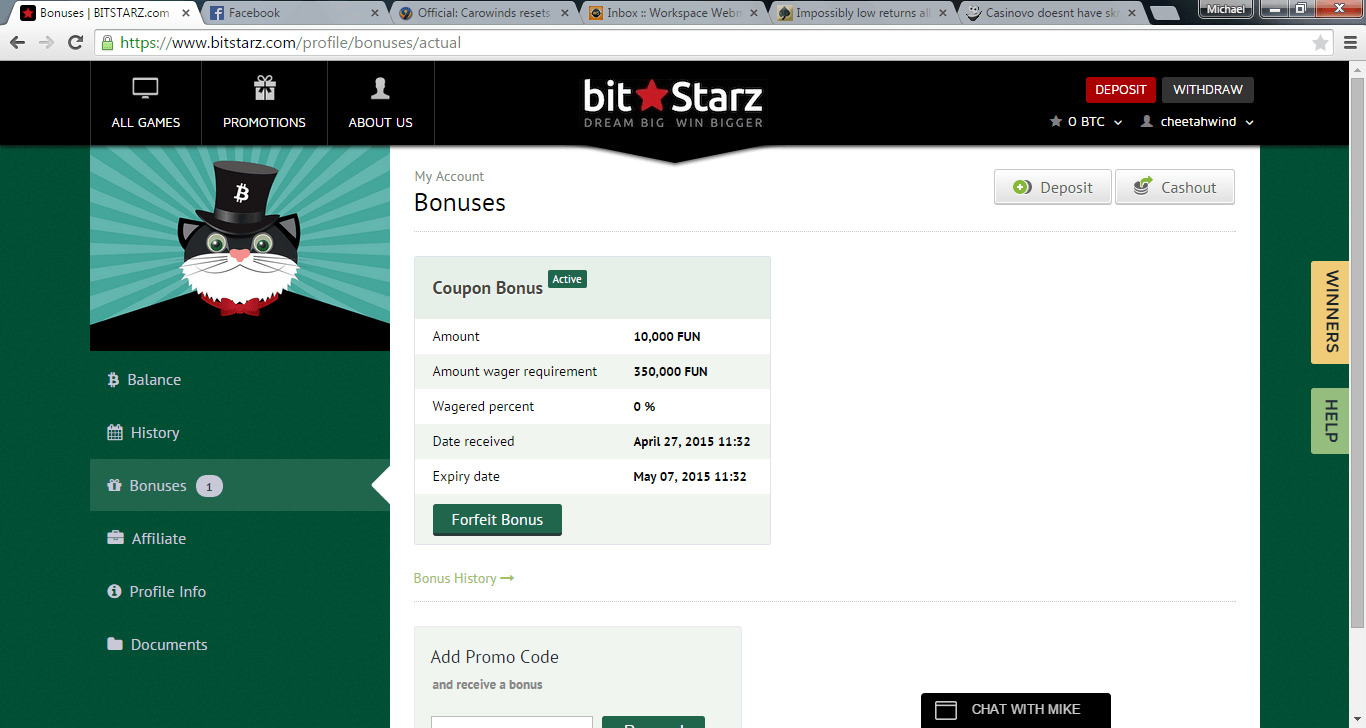Viewport: 1366px width, 728px height.
Task: Click the browser back arrow
Action: (18, 43)
